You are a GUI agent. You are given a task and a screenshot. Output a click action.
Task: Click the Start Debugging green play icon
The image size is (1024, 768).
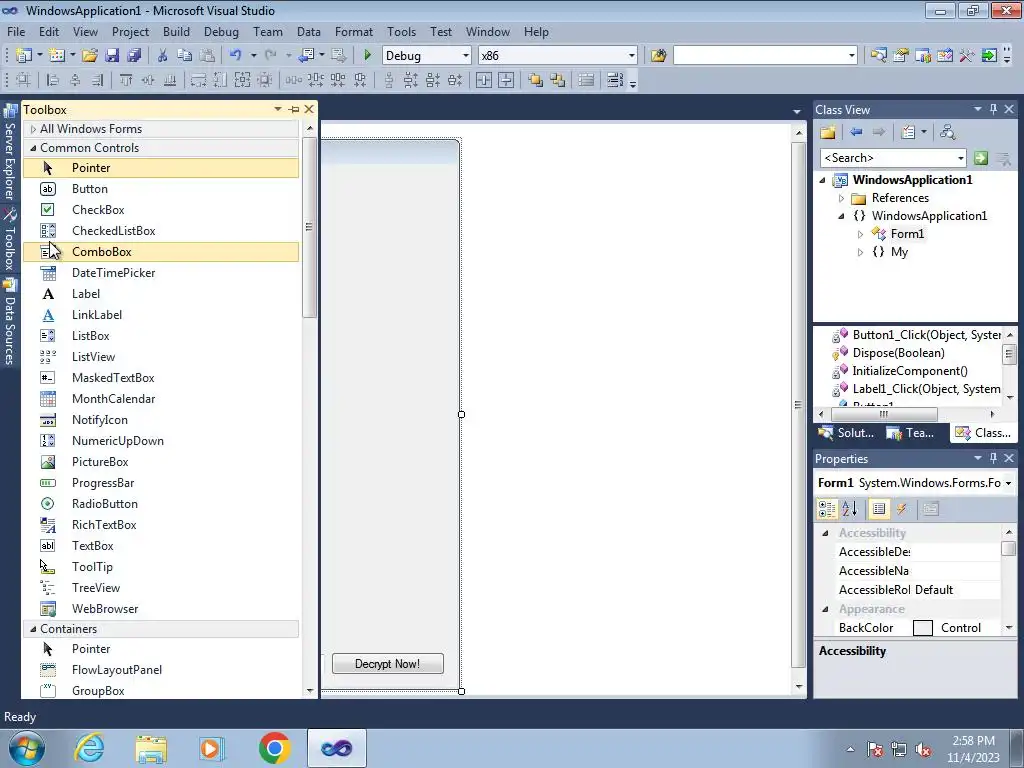(x=367, y=56)
